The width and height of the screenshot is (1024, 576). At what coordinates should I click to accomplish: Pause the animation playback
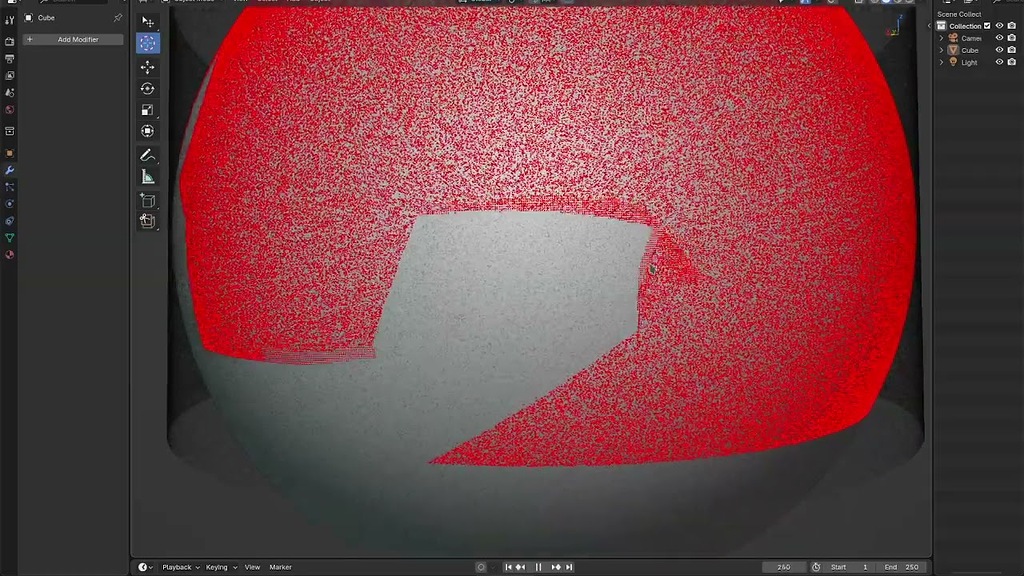tap(538, 567)
